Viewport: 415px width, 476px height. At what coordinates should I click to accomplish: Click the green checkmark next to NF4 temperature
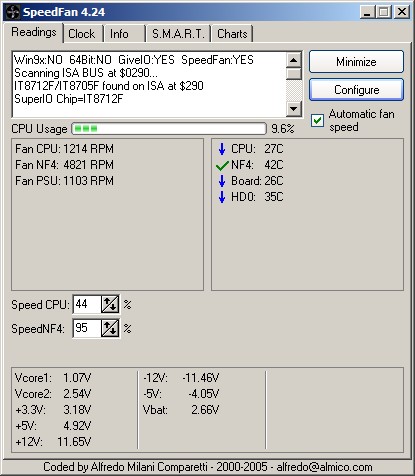click(222, 165)
